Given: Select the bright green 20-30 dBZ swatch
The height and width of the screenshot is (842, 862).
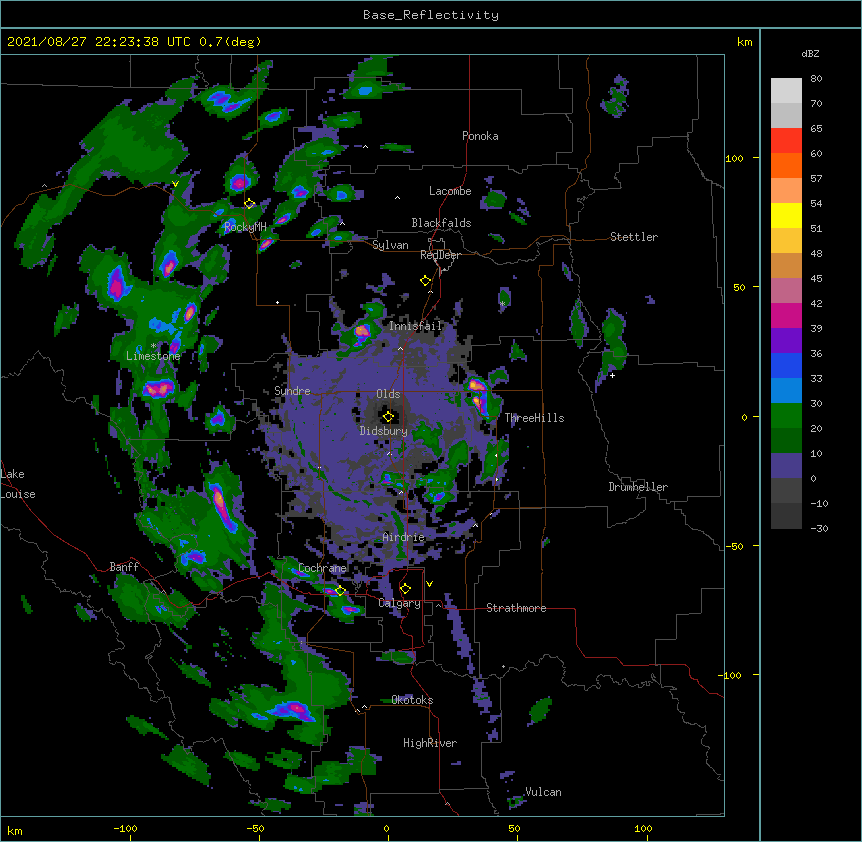Looking at the screenshot, I should tap(786, 416).
